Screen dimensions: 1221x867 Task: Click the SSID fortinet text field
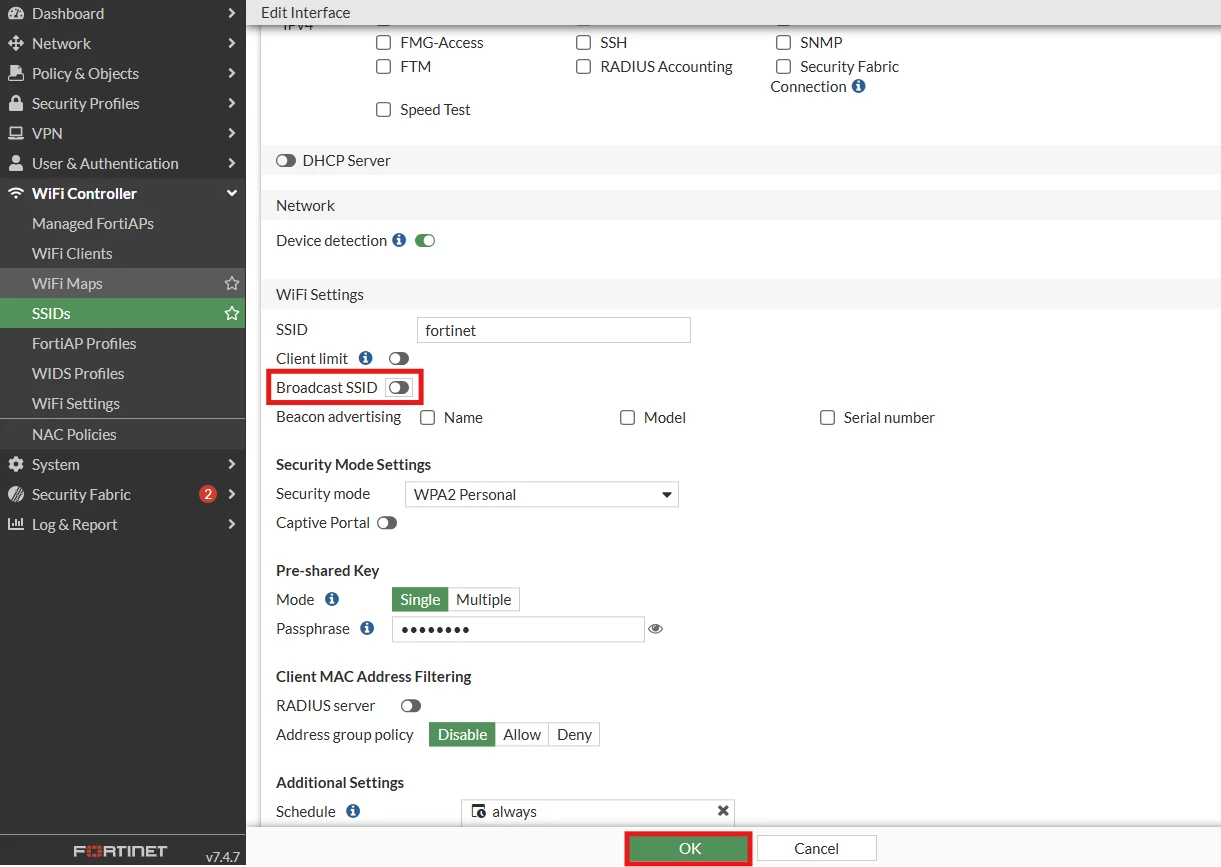point(554,331)
